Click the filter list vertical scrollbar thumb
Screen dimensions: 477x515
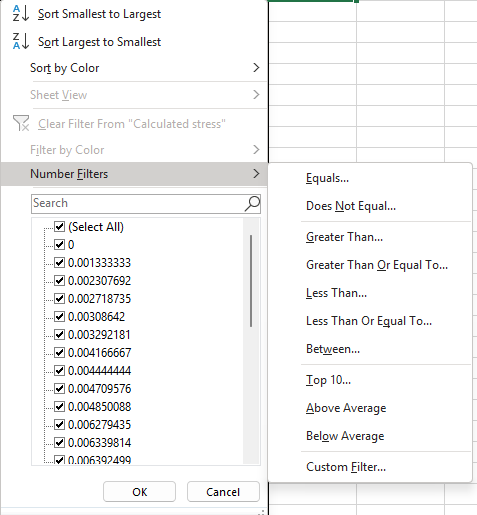251,281
